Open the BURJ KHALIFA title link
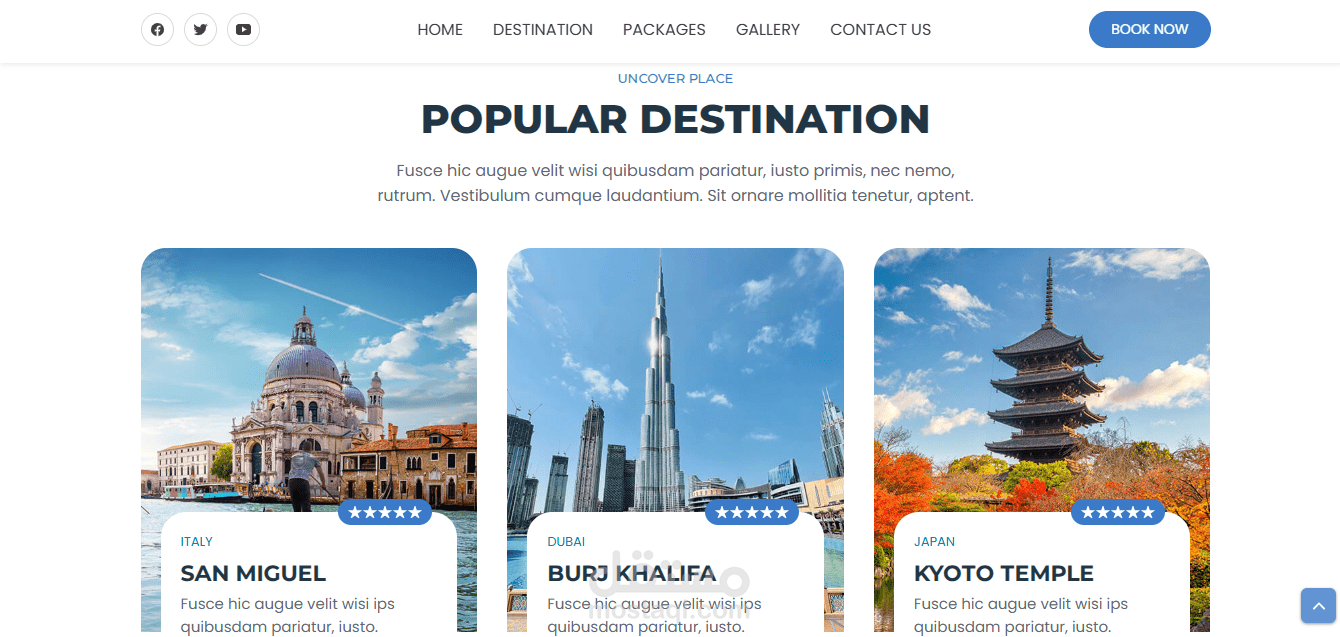Viewport: 1340px width, 637px height. [632, 573]
